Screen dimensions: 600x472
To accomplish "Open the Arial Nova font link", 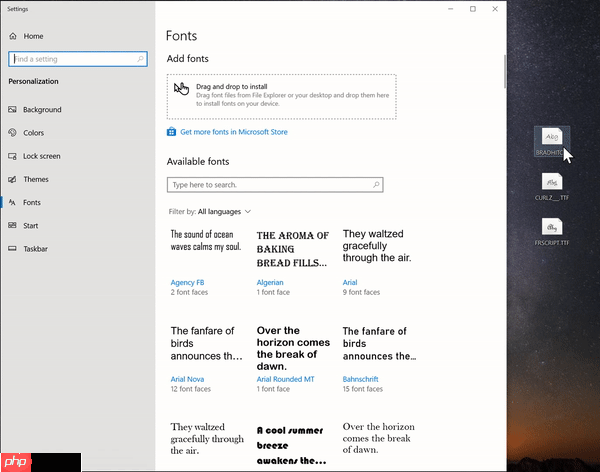I will click(188, 379).
